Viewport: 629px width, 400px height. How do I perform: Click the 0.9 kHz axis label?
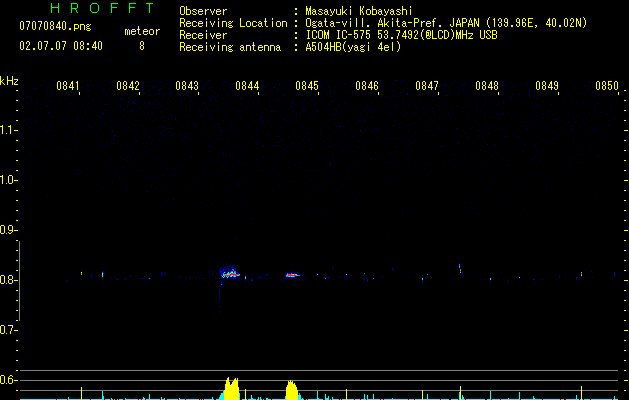(8, 230)
